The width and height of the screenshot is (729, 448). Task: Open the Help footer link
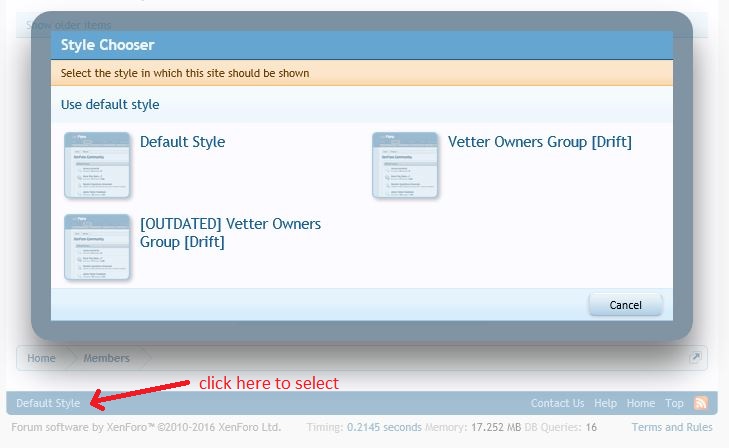pos(605,403)
